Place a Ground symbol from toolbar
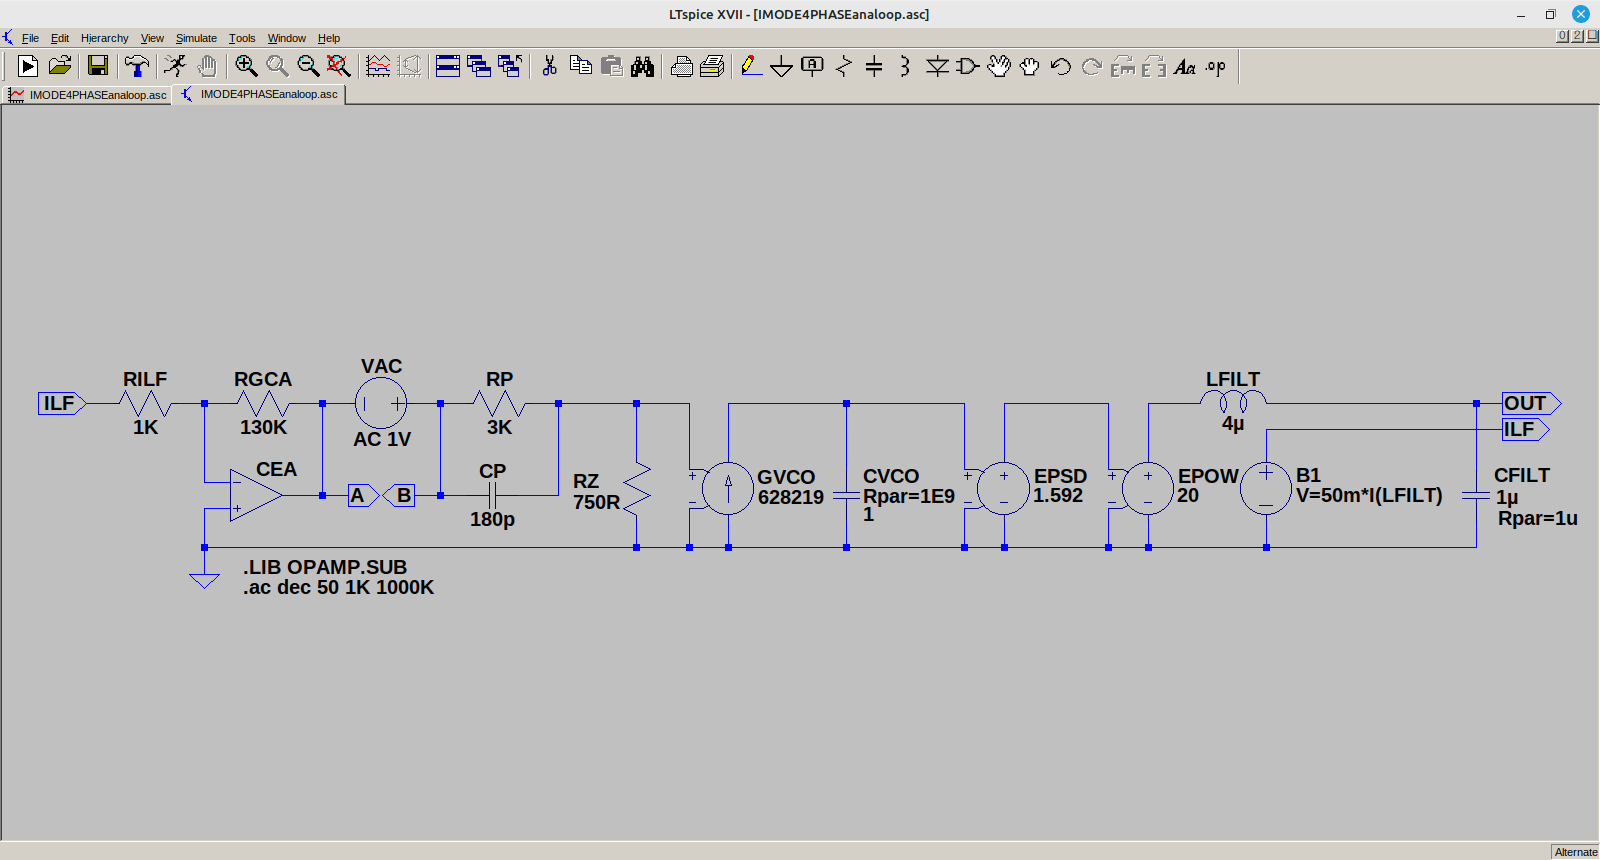This screenshot has width=1600, height=860. (x=782, y=66)
